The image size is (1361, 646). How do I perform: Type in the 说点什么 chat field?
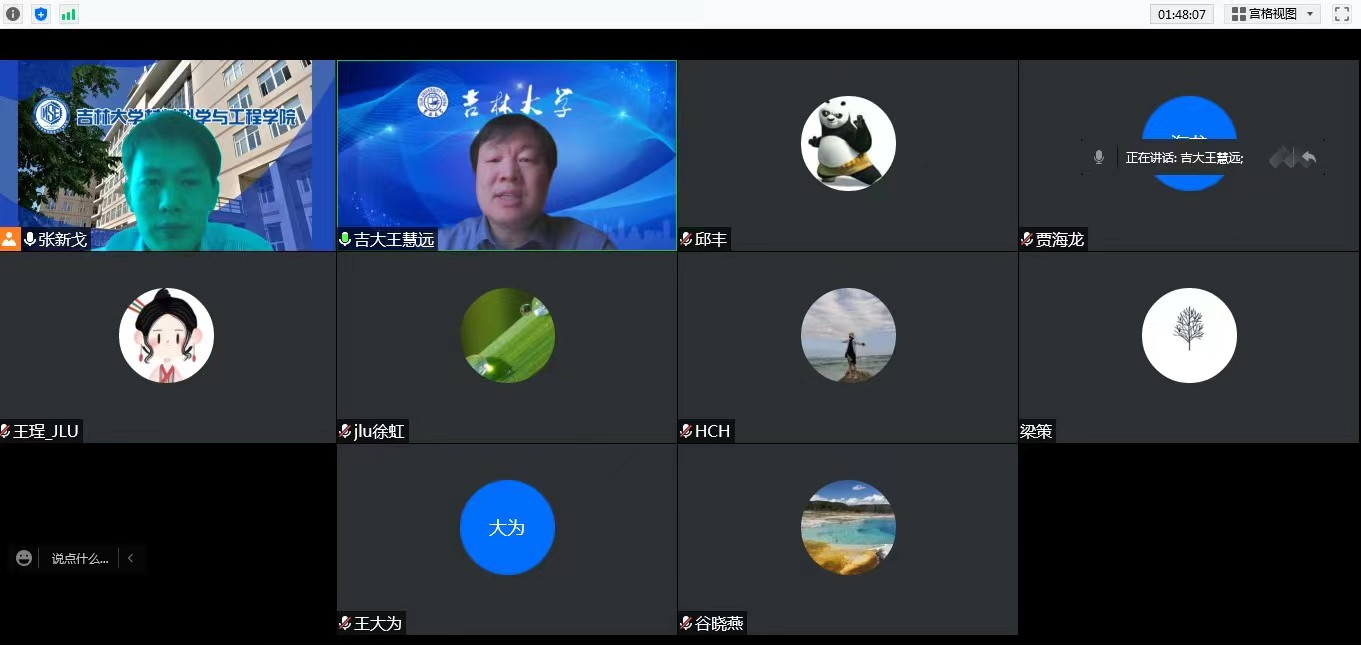point(79,558)
